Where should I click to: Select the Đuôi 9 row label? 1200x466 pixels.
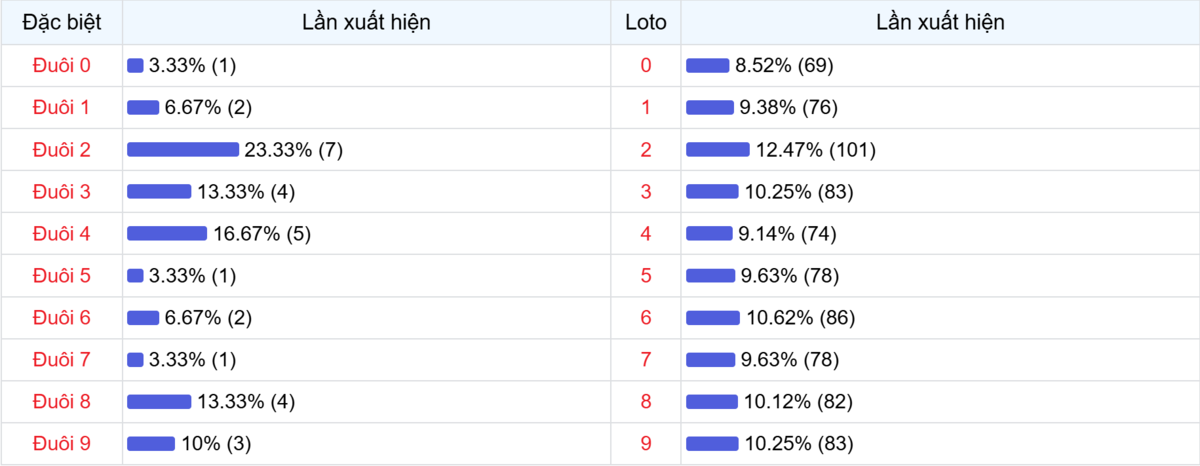61,443
